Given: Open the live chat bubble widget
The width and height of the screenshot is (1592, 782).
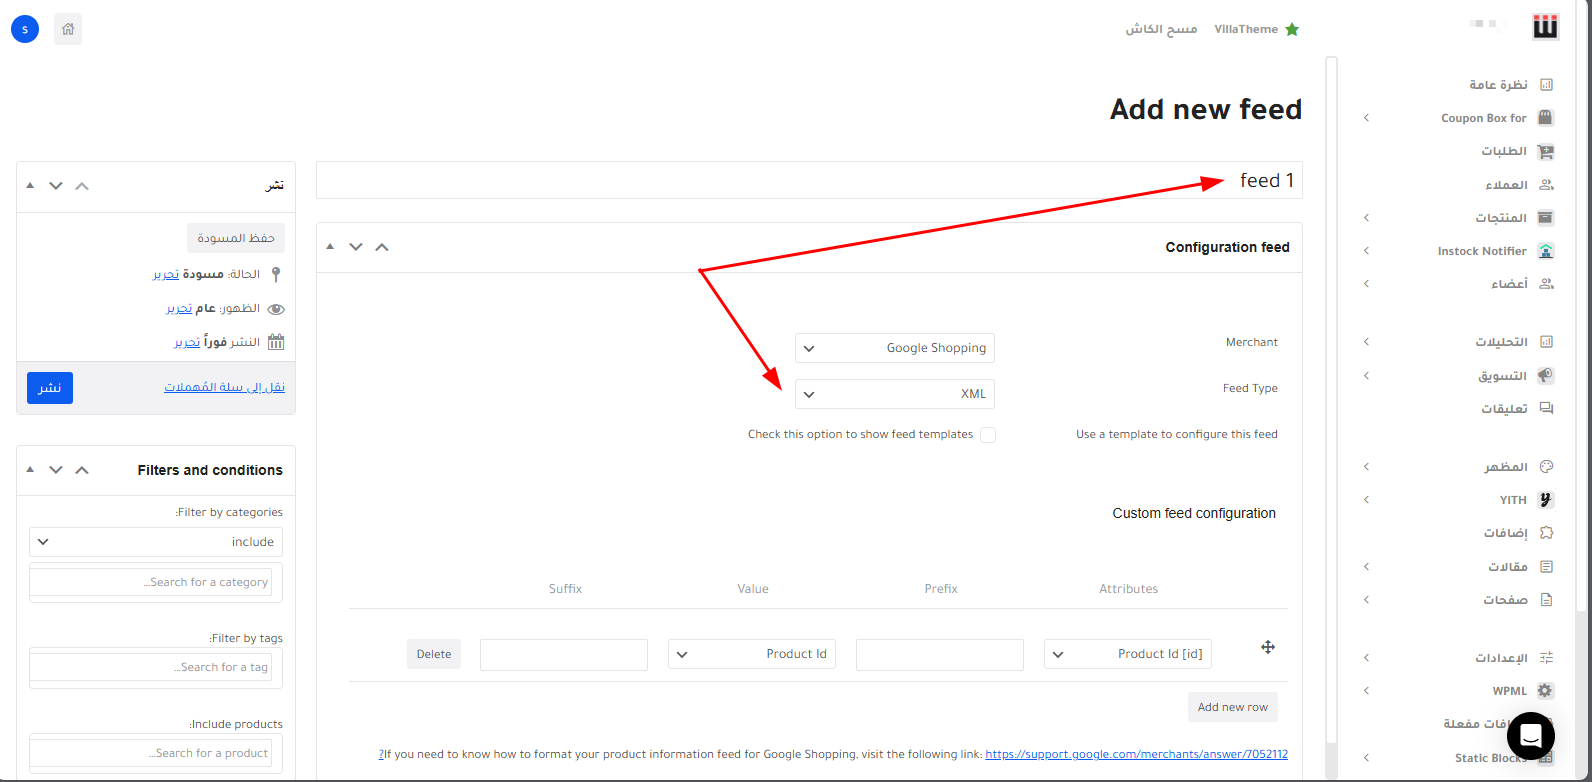Looking at the screenshot, I should 1530,736.
